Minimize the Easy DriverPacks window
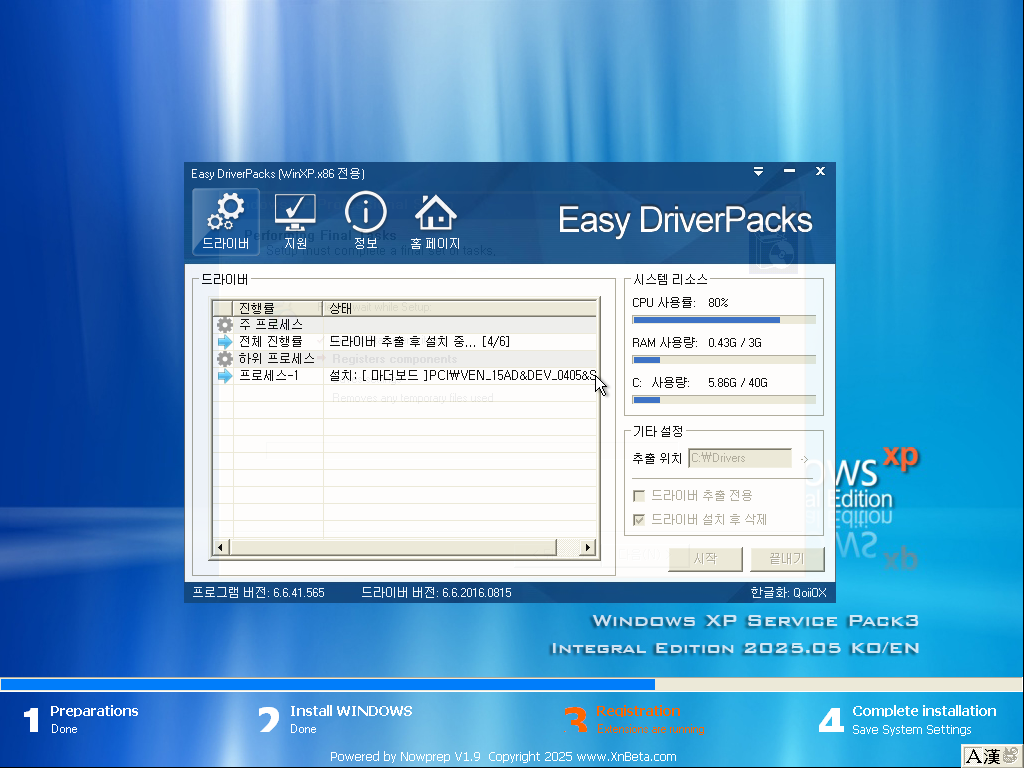Screen dimensions: 1024x768 pyautogui.click(x=790, y=171)
